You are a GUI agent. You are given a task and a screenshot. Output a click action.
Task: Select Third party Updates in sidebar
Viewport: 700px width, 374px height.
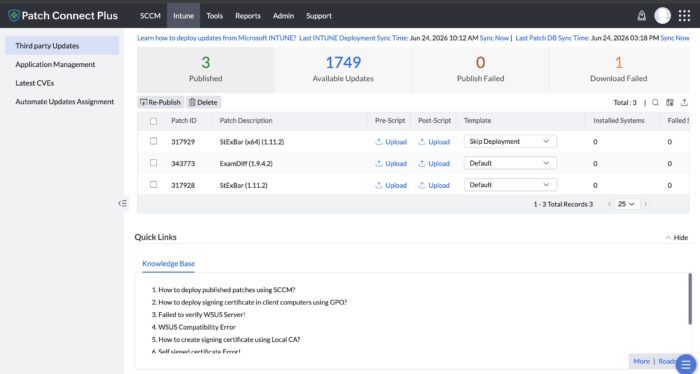tap(62, 46)
